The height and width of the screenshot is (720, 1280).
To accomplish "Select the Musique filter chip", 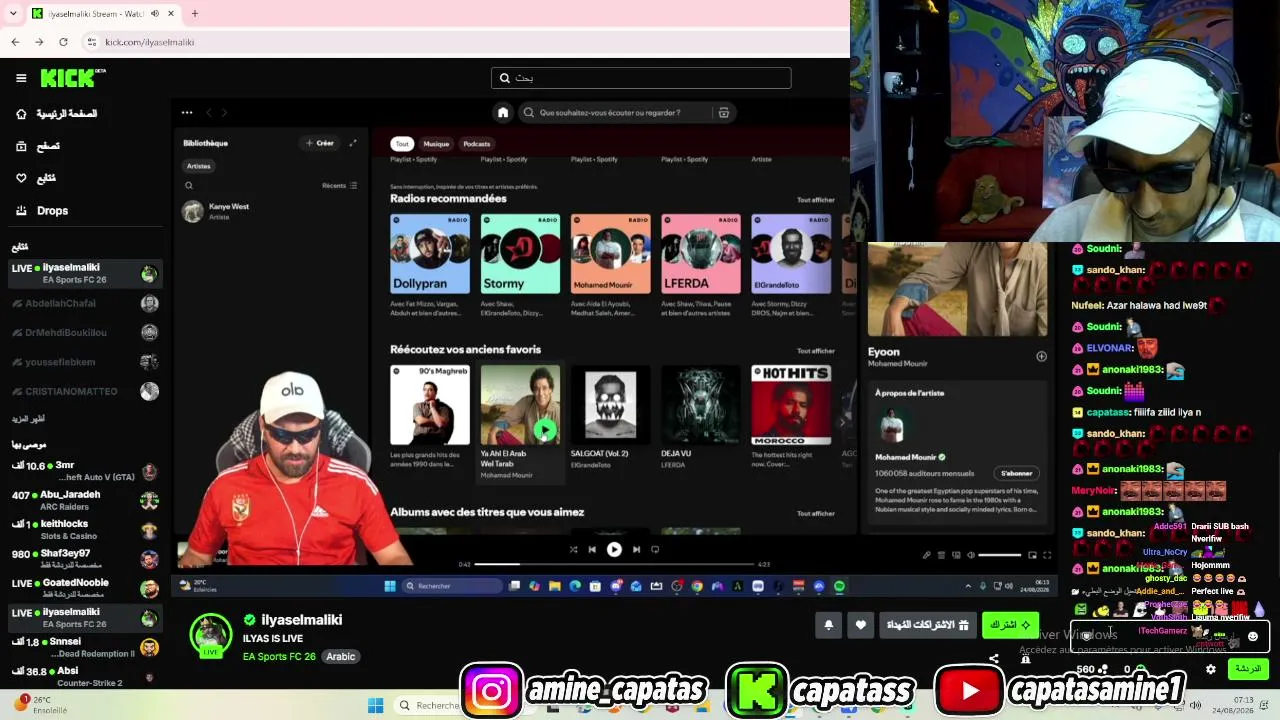I will [436, 144].
